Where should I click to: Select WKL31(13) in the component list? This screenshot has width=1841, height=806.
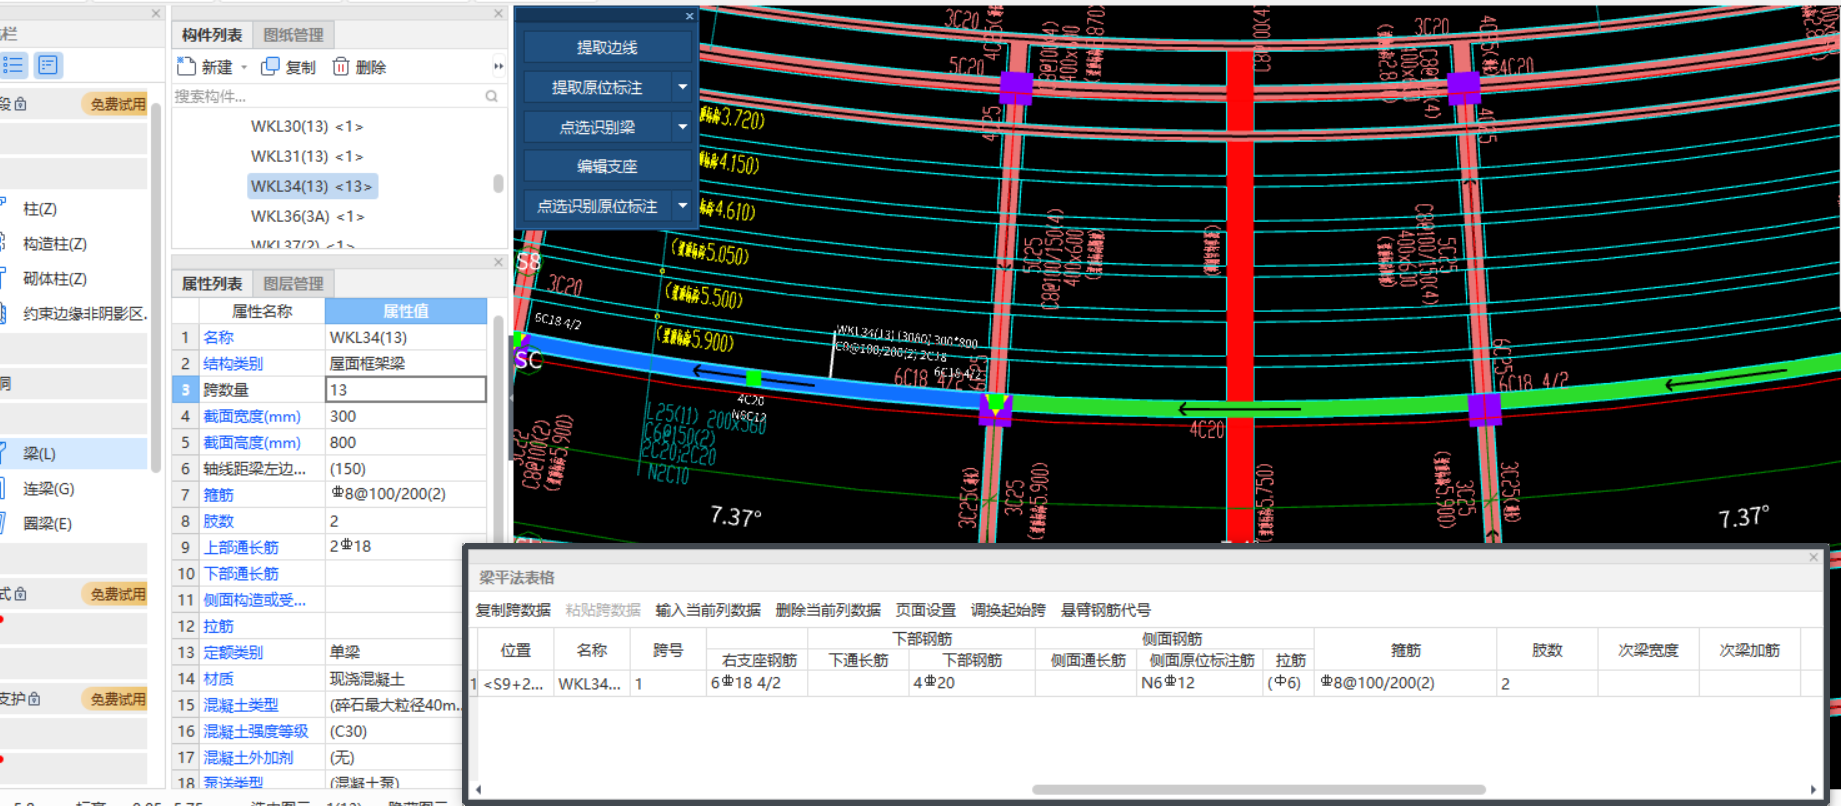[x=307, y=156]
